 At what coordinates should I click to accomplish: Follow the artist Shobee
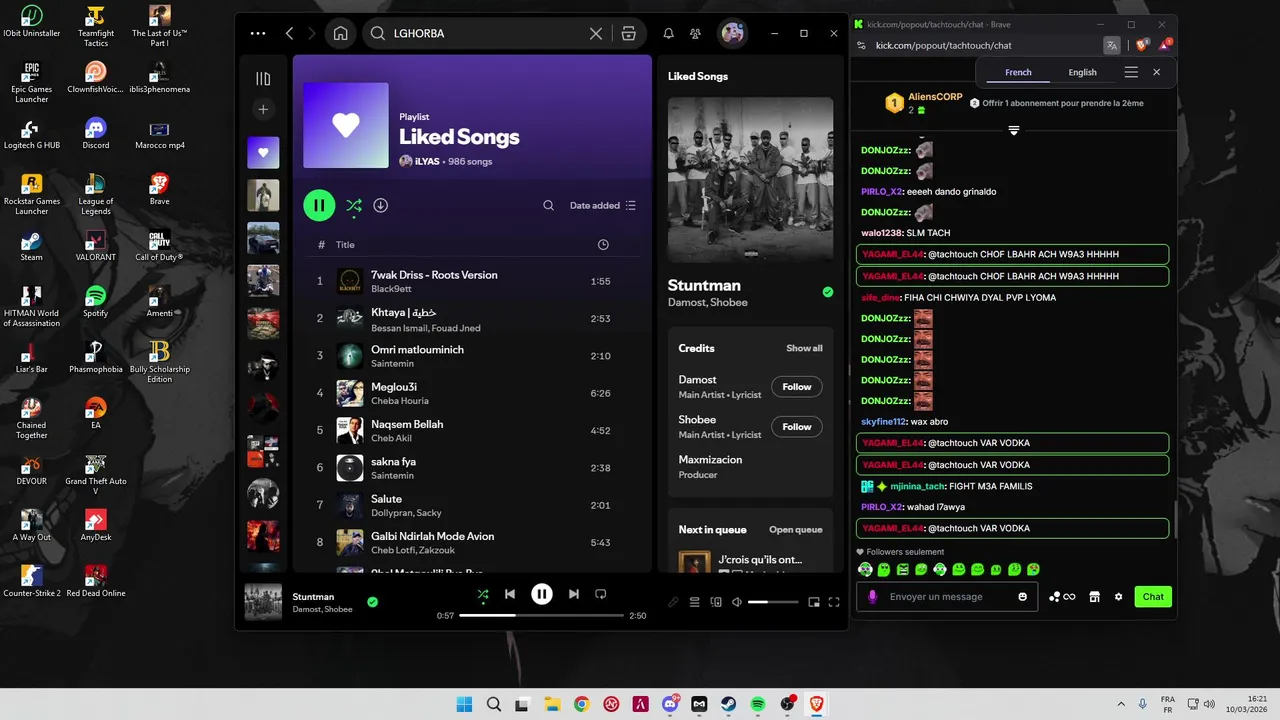[797, 427]
